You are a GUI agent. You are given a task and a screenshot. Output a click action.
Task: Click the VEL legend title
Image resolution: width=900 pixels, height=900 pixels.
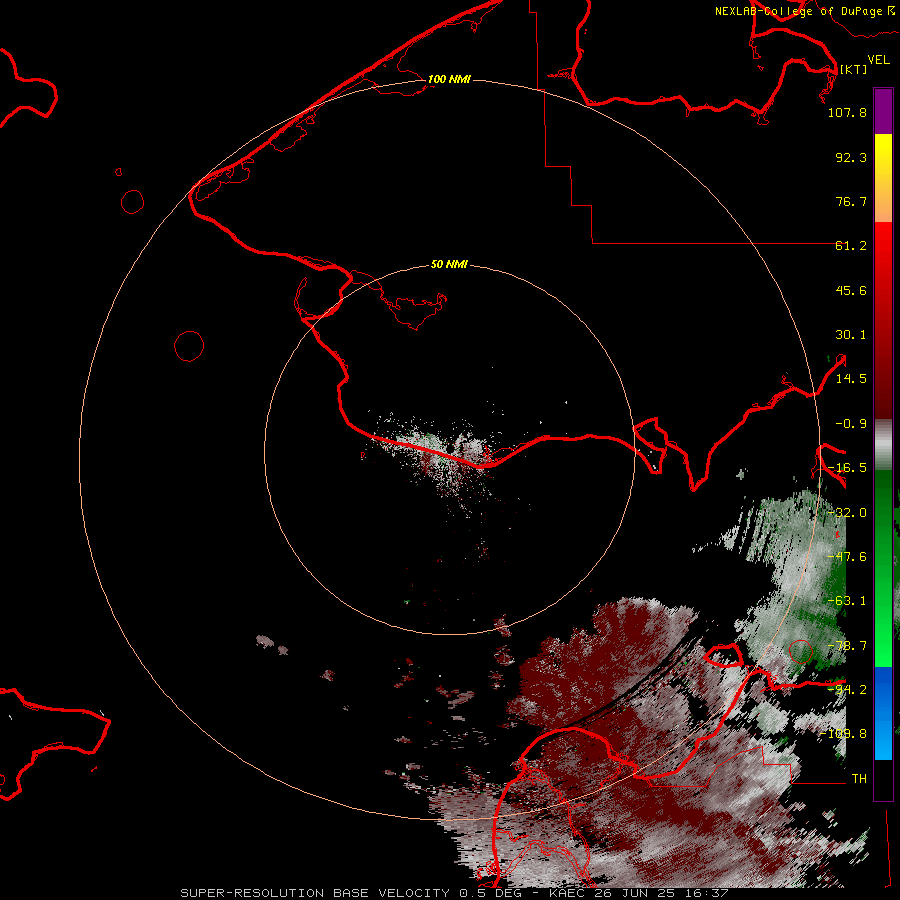click(x=878, y=59)
